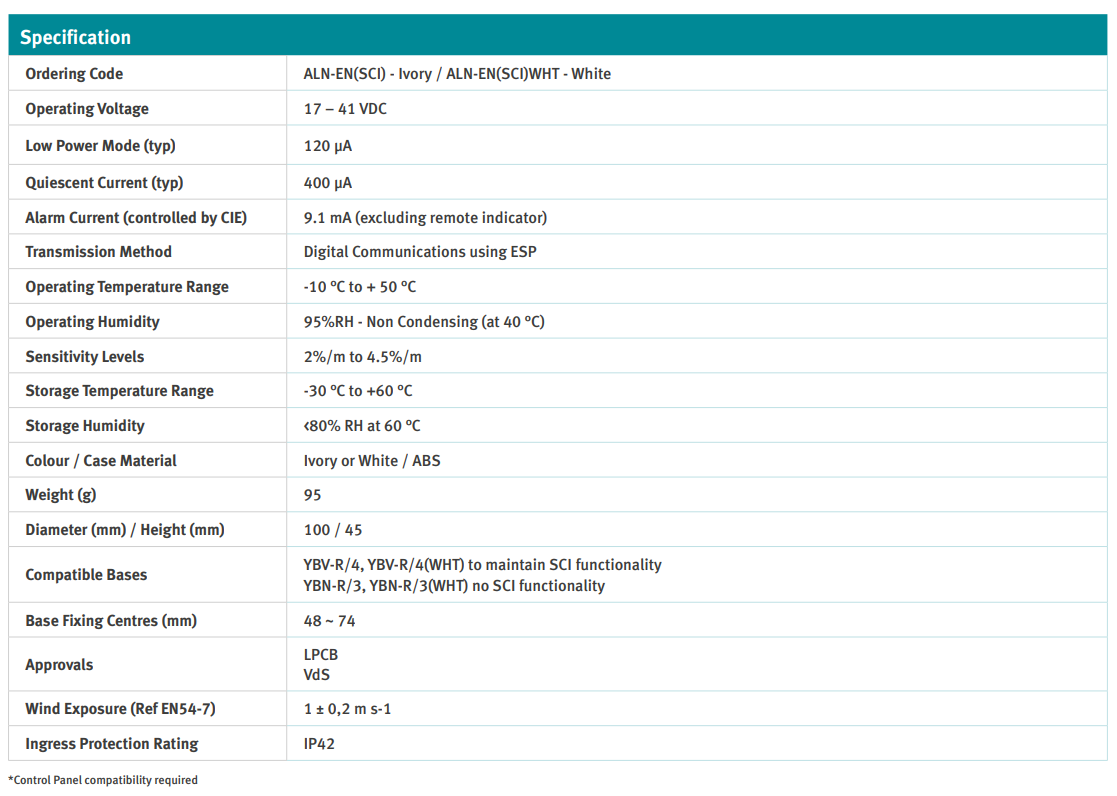The height and width of the screenshot is (796, 1117).
Task: Select the Colour / Case Material label
Action: pyautogui.click(x=101, y=461)
